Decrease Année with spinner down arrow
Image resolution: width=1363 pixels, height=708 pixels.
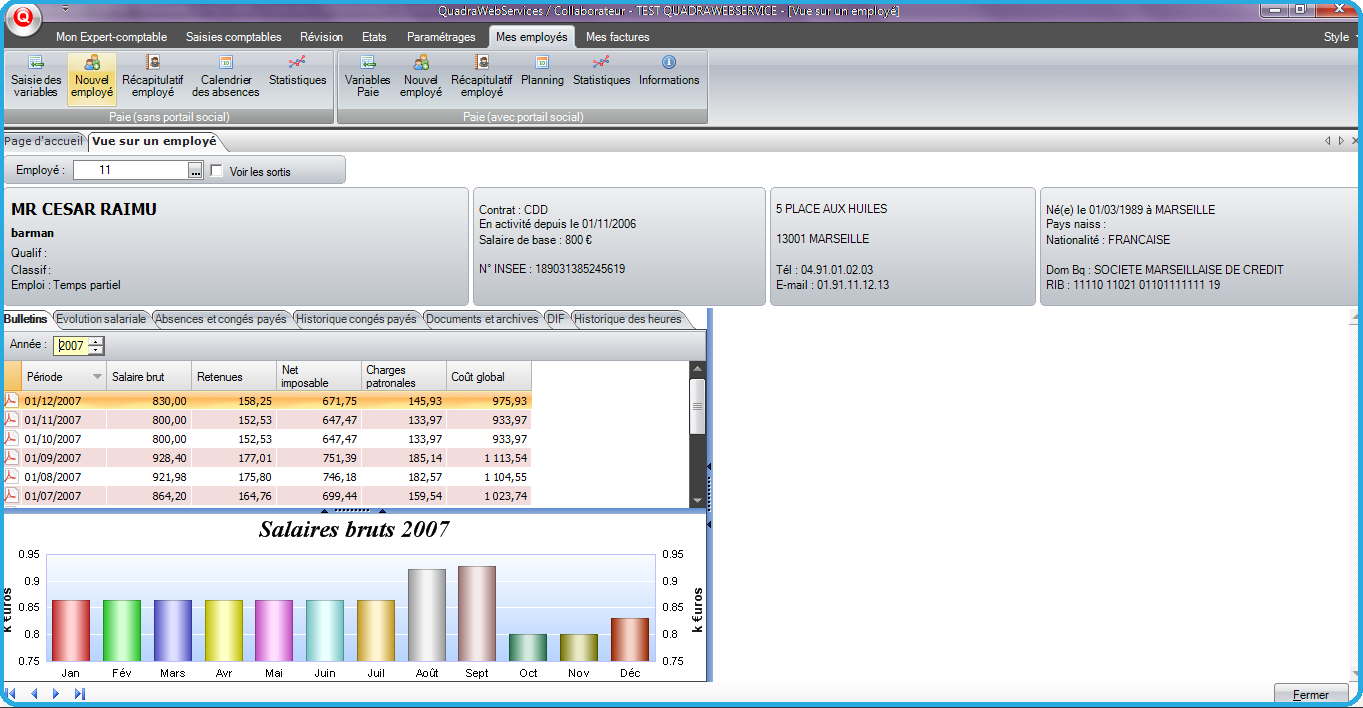[95, 350]
